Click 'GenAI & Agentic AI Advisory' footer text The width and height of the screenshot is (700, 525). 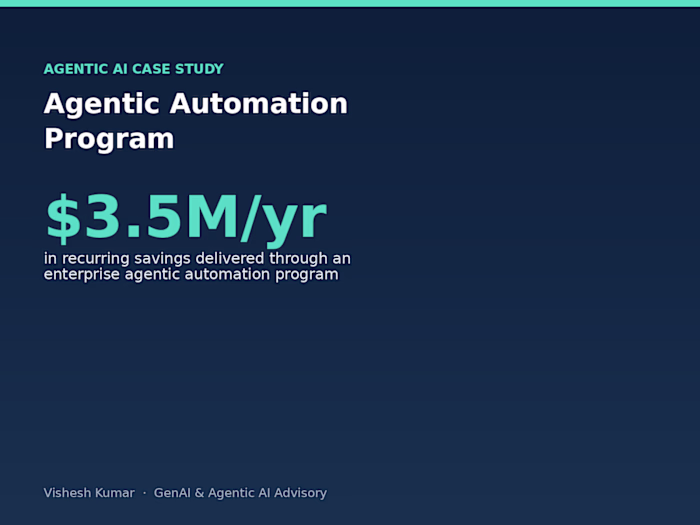[240, 493]
